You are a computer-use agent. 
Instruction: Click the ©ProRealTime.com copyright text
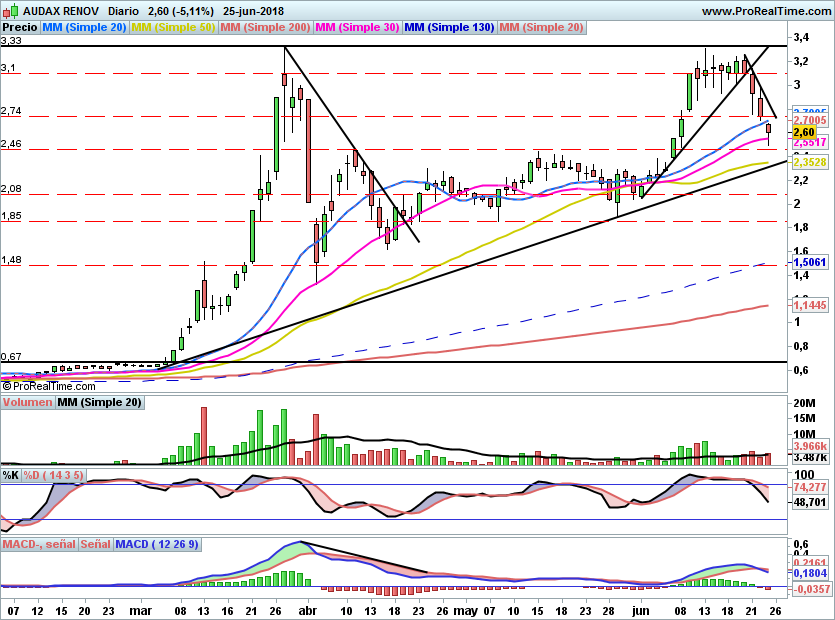(49, 386)
